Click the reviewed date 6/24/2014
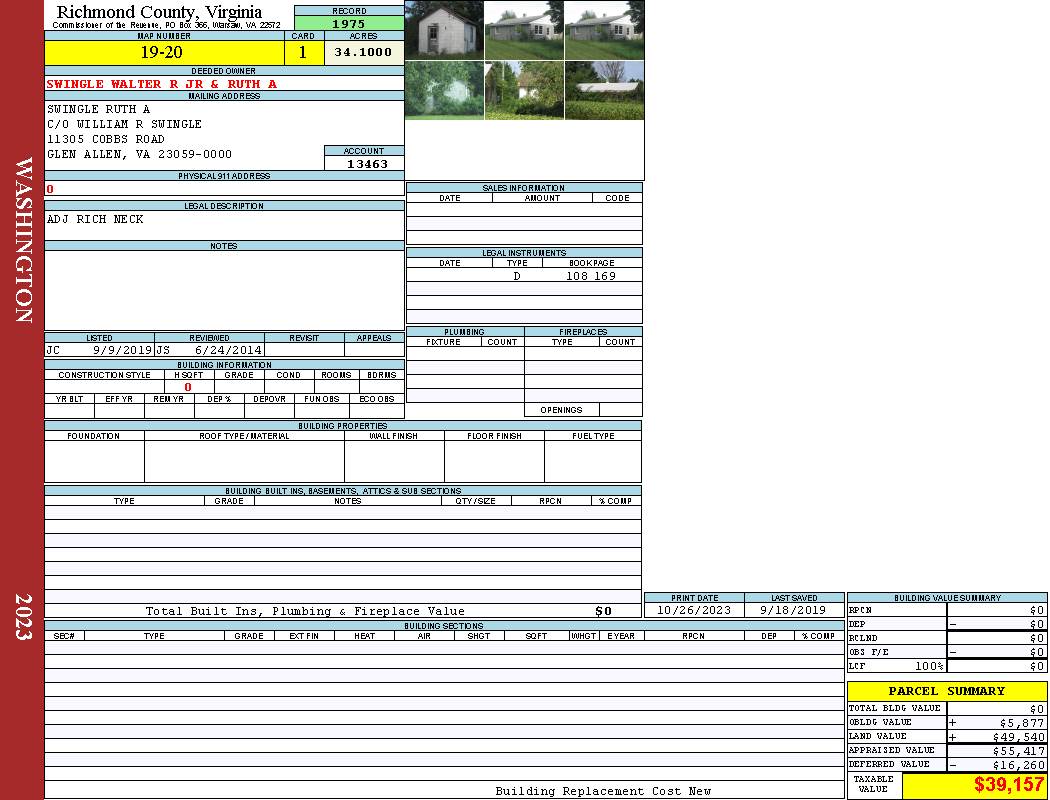 point(228,351)
